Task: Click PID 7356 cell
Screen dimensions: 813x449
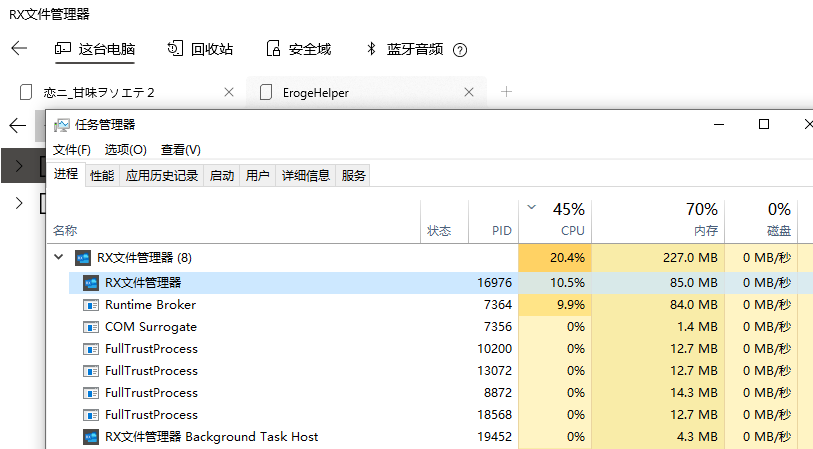Action: tap(498, 327)
